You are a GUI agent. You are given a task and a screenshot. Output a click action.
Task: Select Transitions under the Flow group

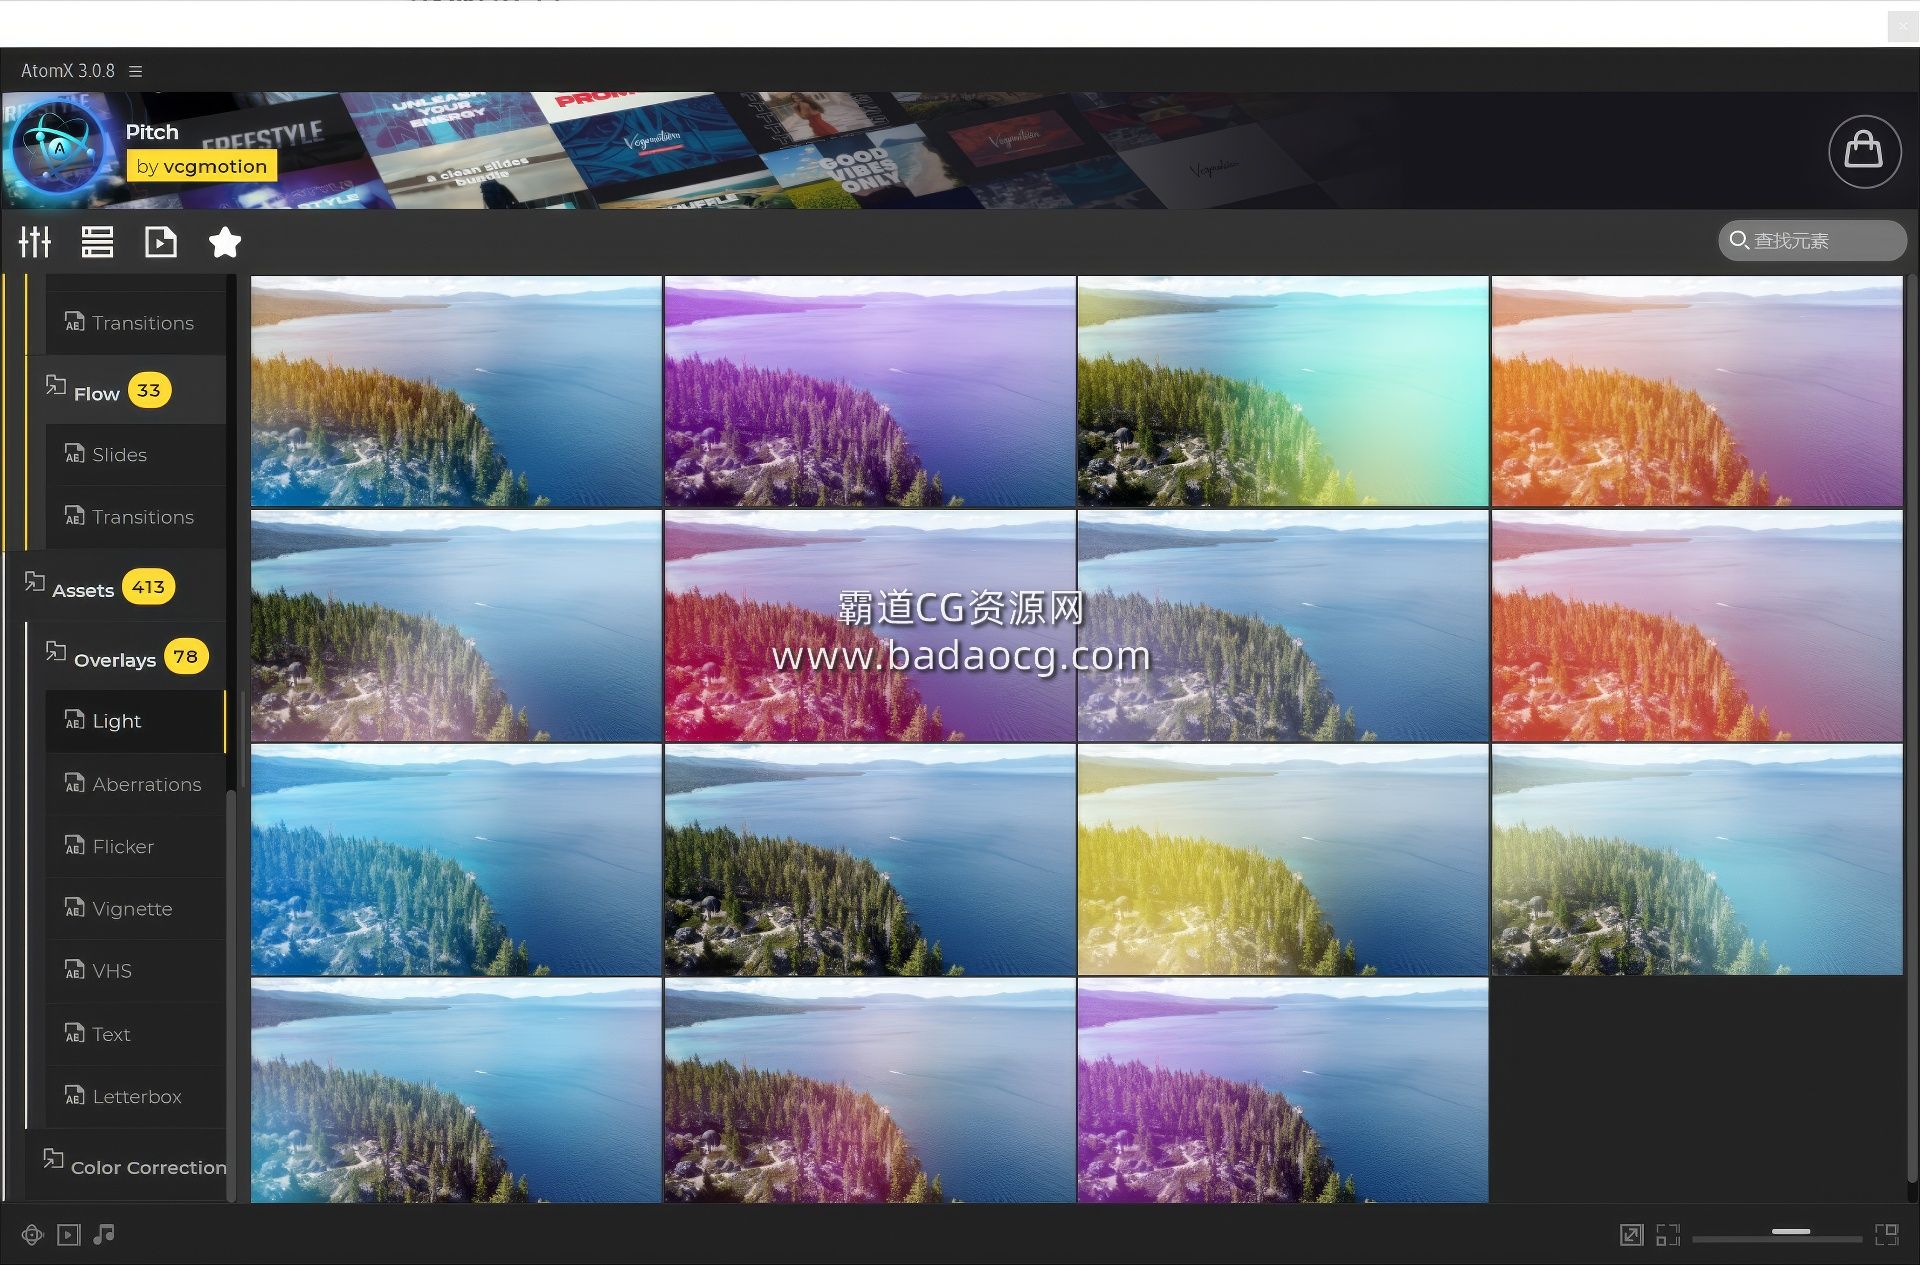pos(136,517)
